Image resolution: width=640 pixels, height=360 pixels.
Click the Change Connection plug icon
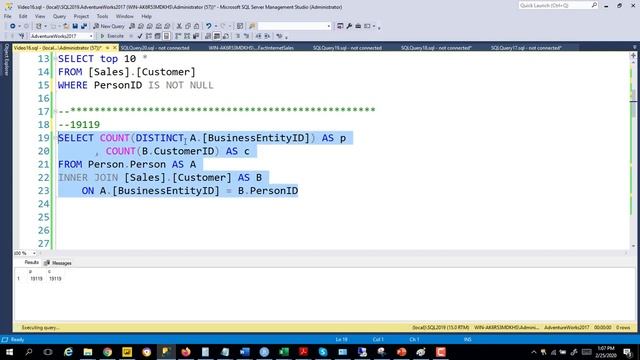tap(22, 36)
